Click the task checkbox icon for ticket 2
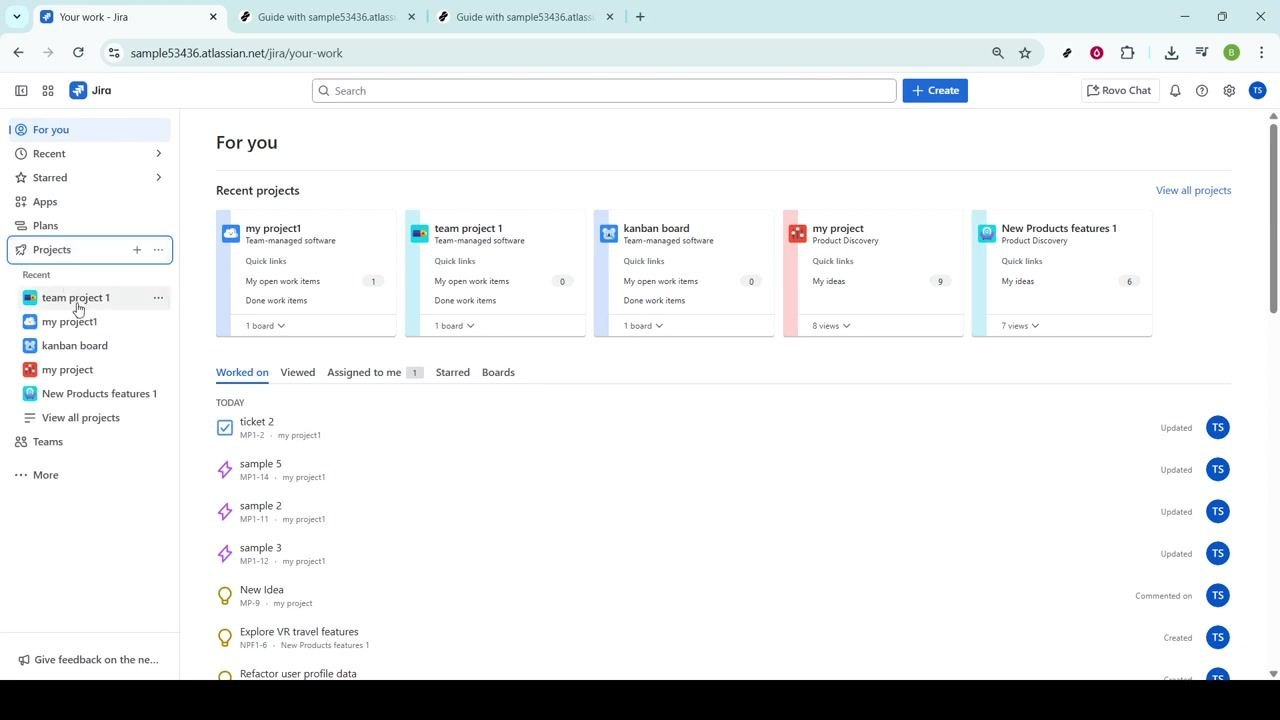Screen dimensions: 1280x720 [x=225, y=428]
